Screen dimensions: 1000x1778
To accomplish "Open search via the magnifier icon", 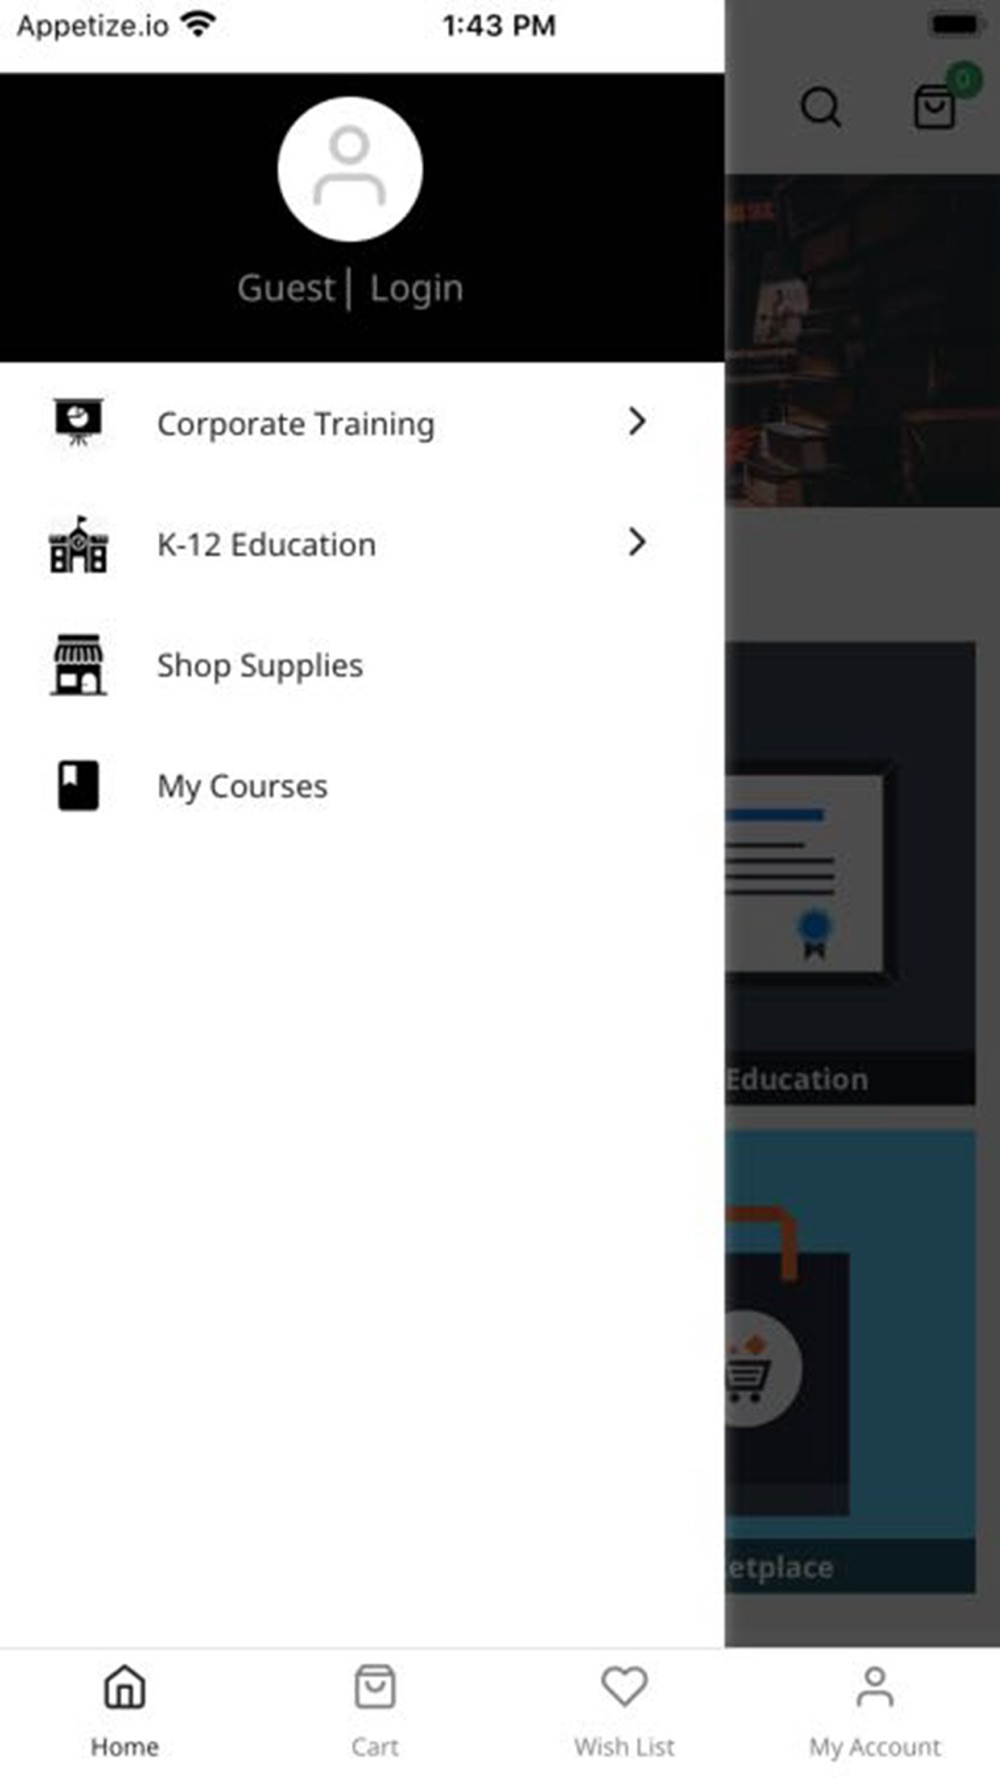I will click(x=821, y=106).
